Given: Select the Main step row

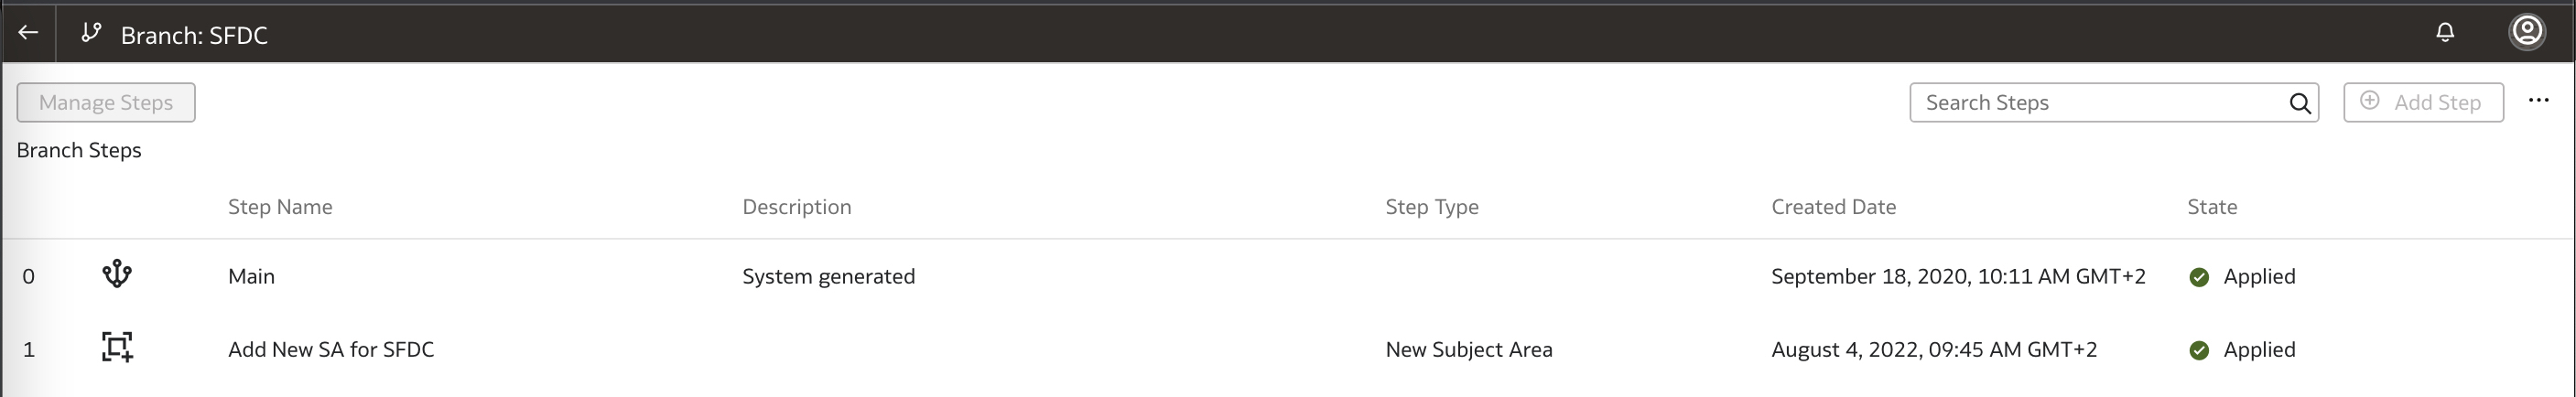Looking at the screenshot, I should [251, 276].
